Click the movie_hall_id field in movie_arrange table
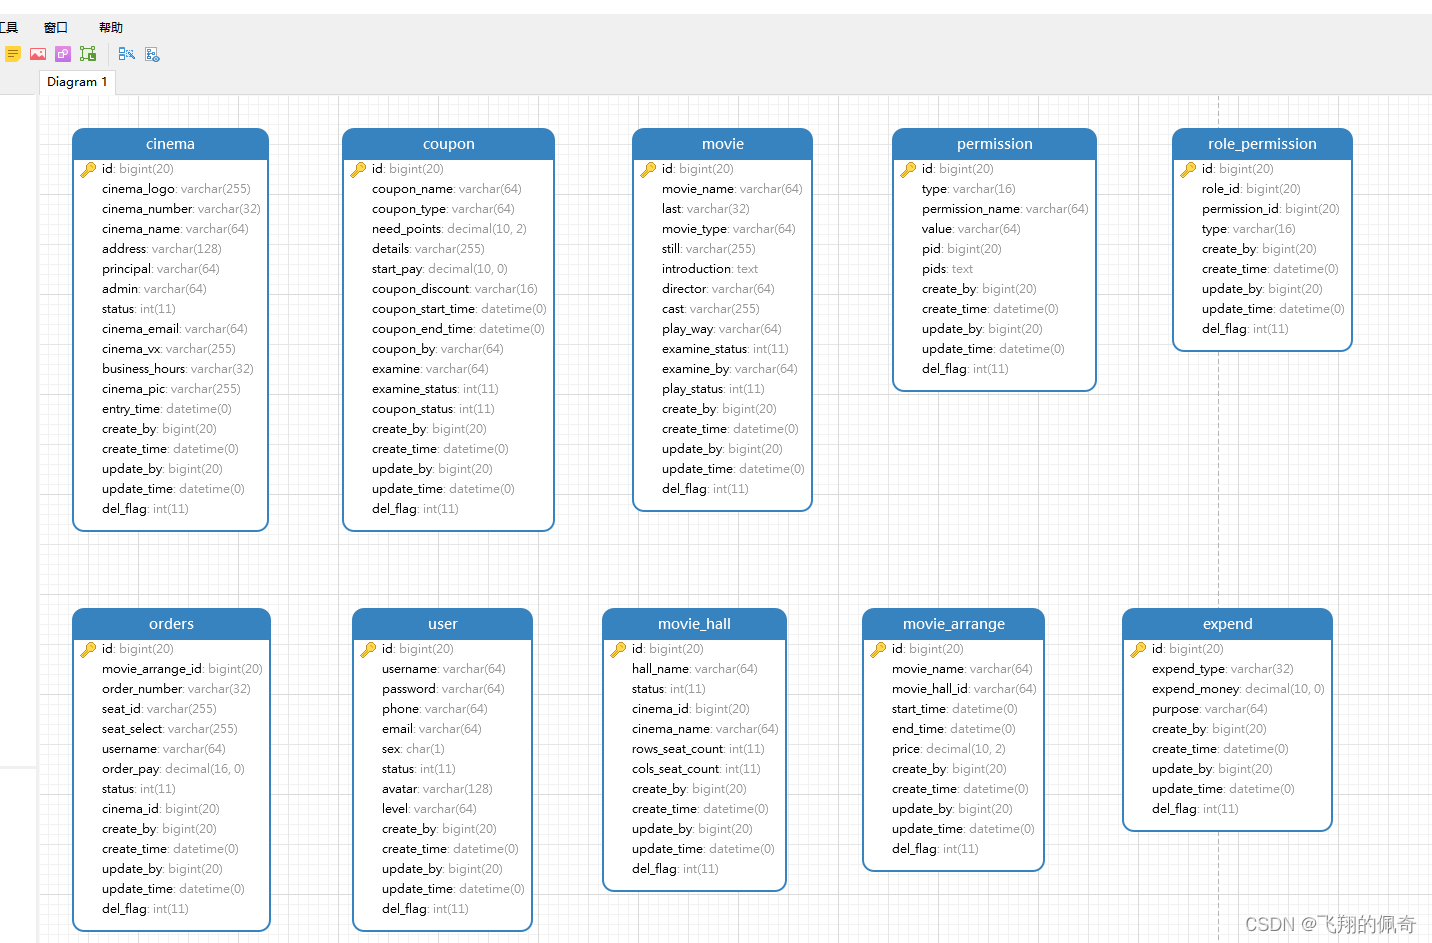The image size is (1432, 943). point(964,689)
